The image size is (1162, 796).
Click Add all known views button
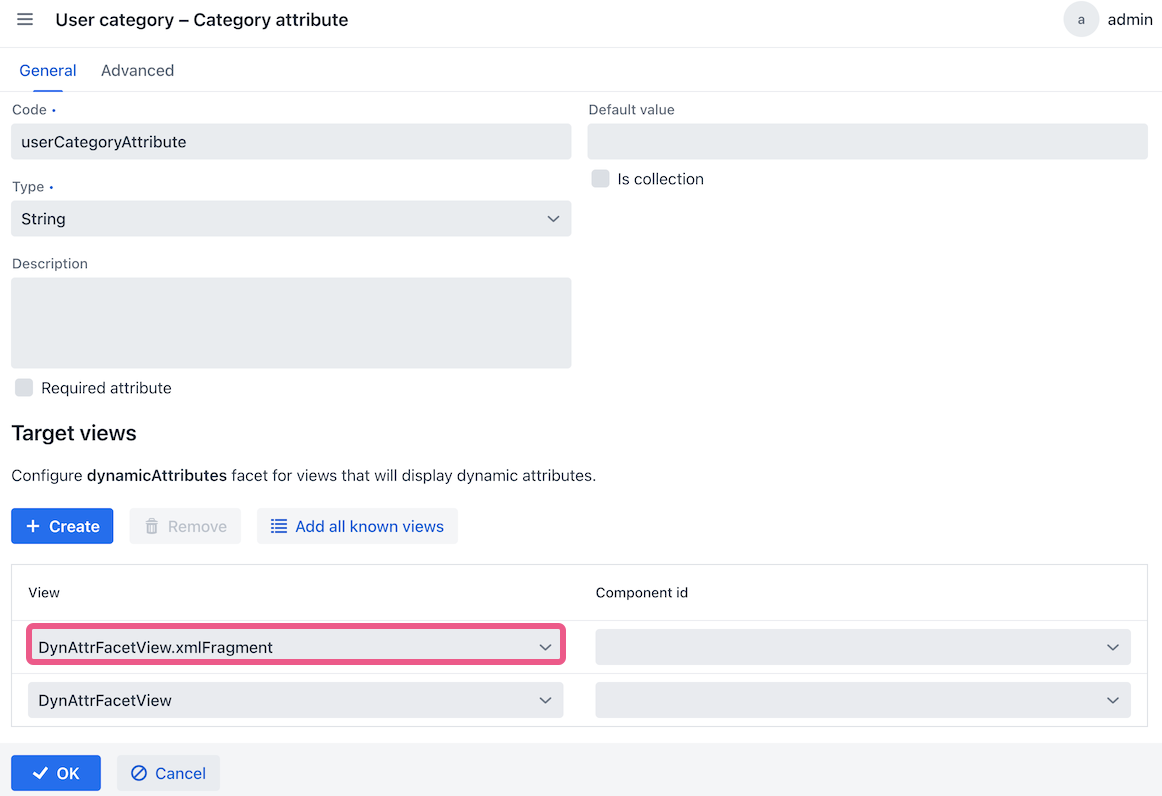click(357, 526)
